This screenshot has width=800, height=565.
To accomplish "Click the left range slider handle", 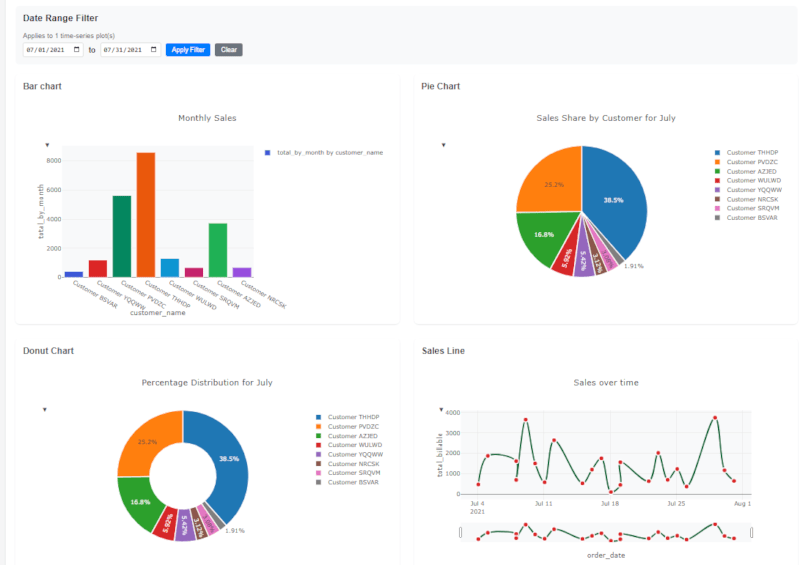I will click(x=461, y=533).
